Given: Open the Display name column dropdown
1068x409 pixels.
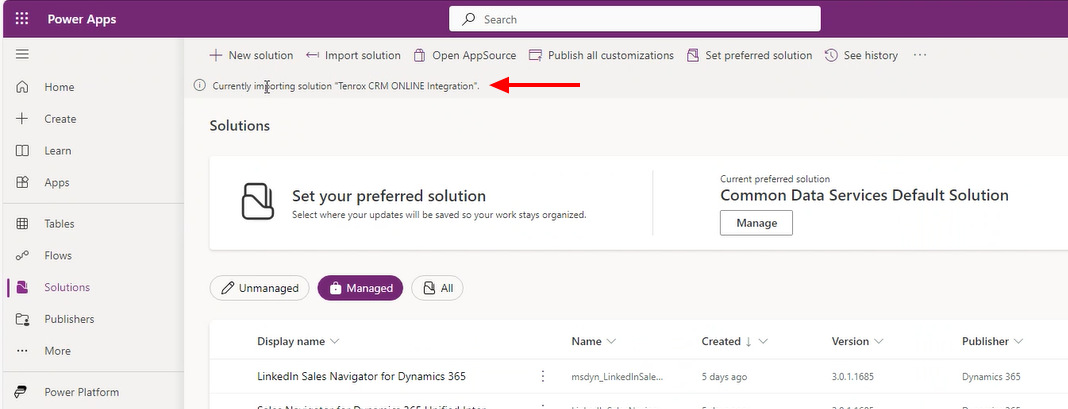Looking at the screenshot, I should click(334, 342).
